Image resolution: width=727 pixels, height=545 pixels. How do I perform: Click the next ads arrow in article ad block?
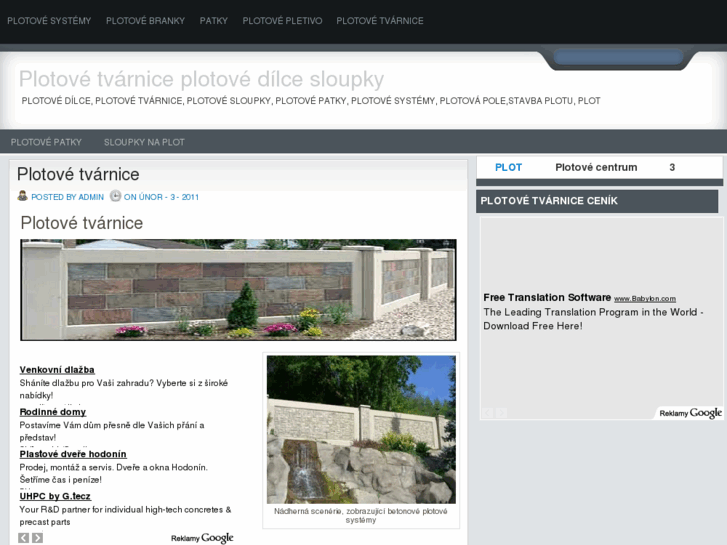click(x=38, y=538)
